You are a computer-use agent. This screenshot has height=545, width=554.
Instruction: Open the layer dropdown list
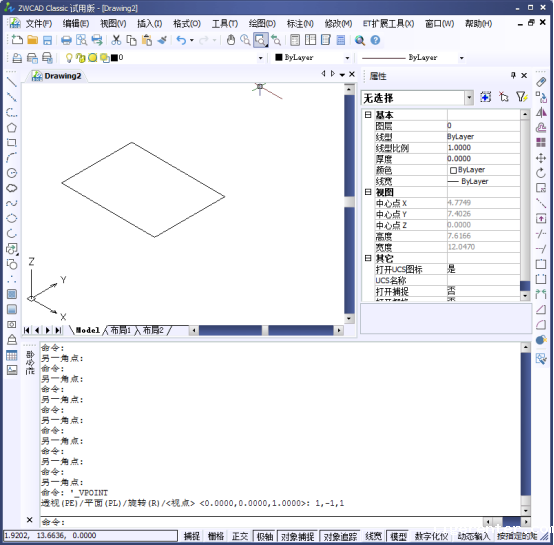click(261, 58)
